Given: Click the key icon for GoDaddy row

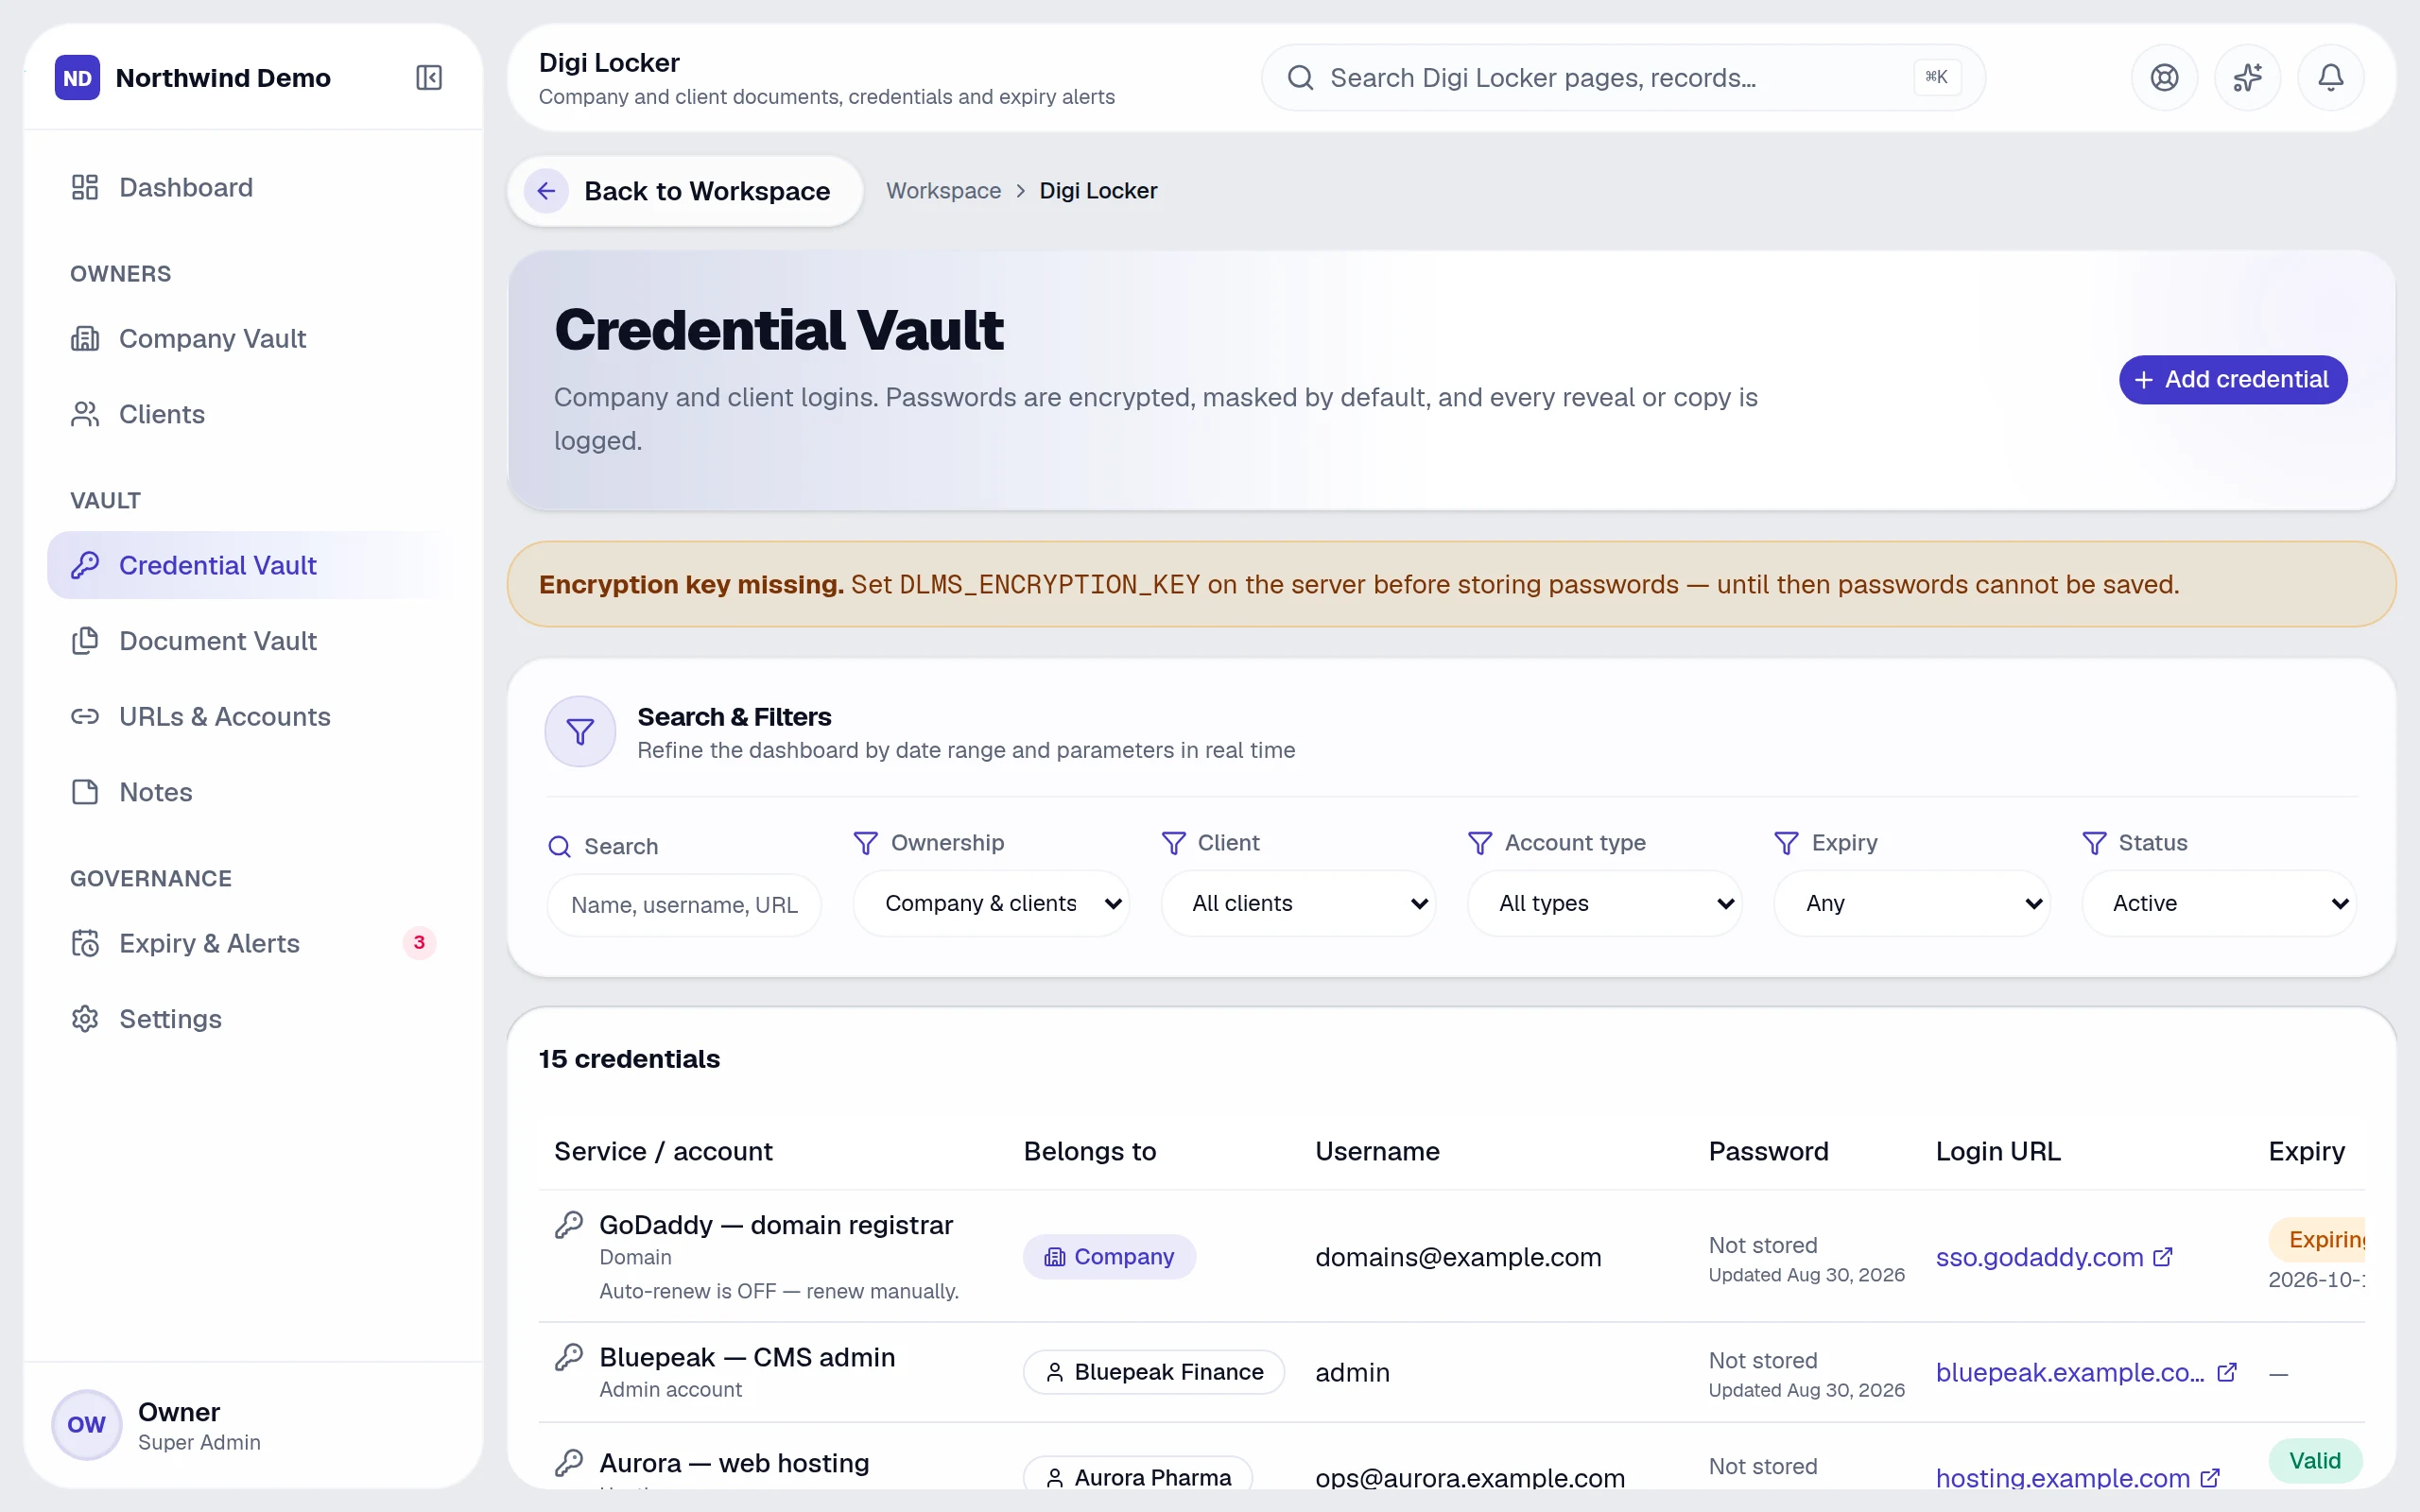Looking at the screenshot, I should click(x=569, y=1225).
